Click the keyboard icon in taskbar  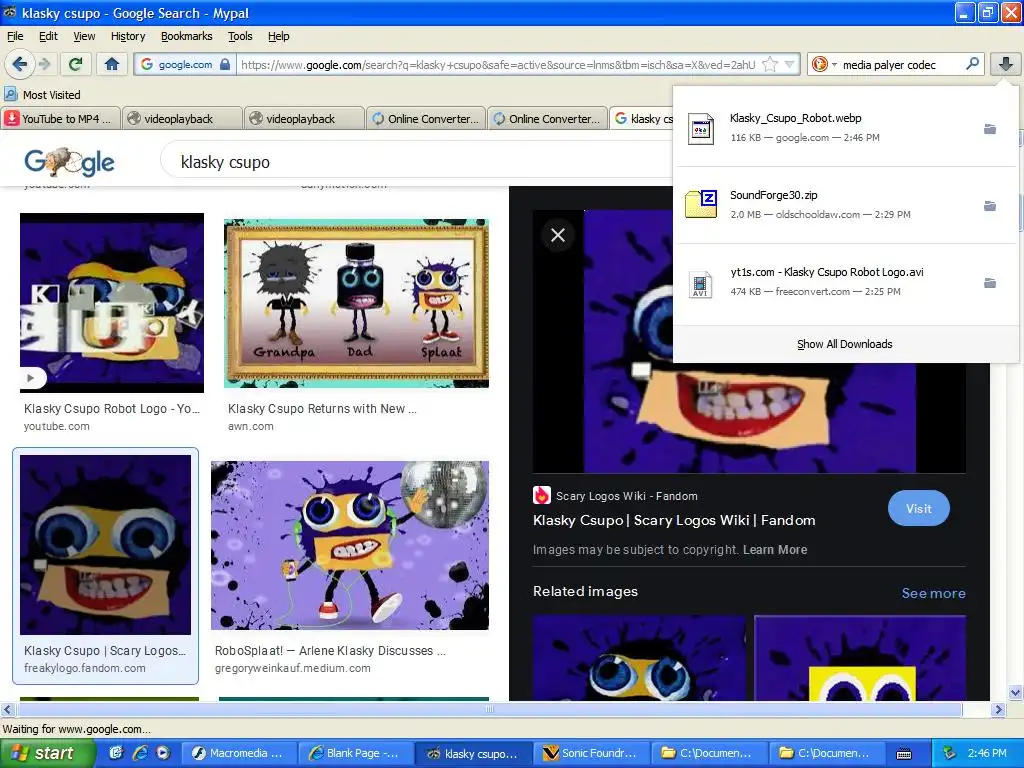(904, 754)
